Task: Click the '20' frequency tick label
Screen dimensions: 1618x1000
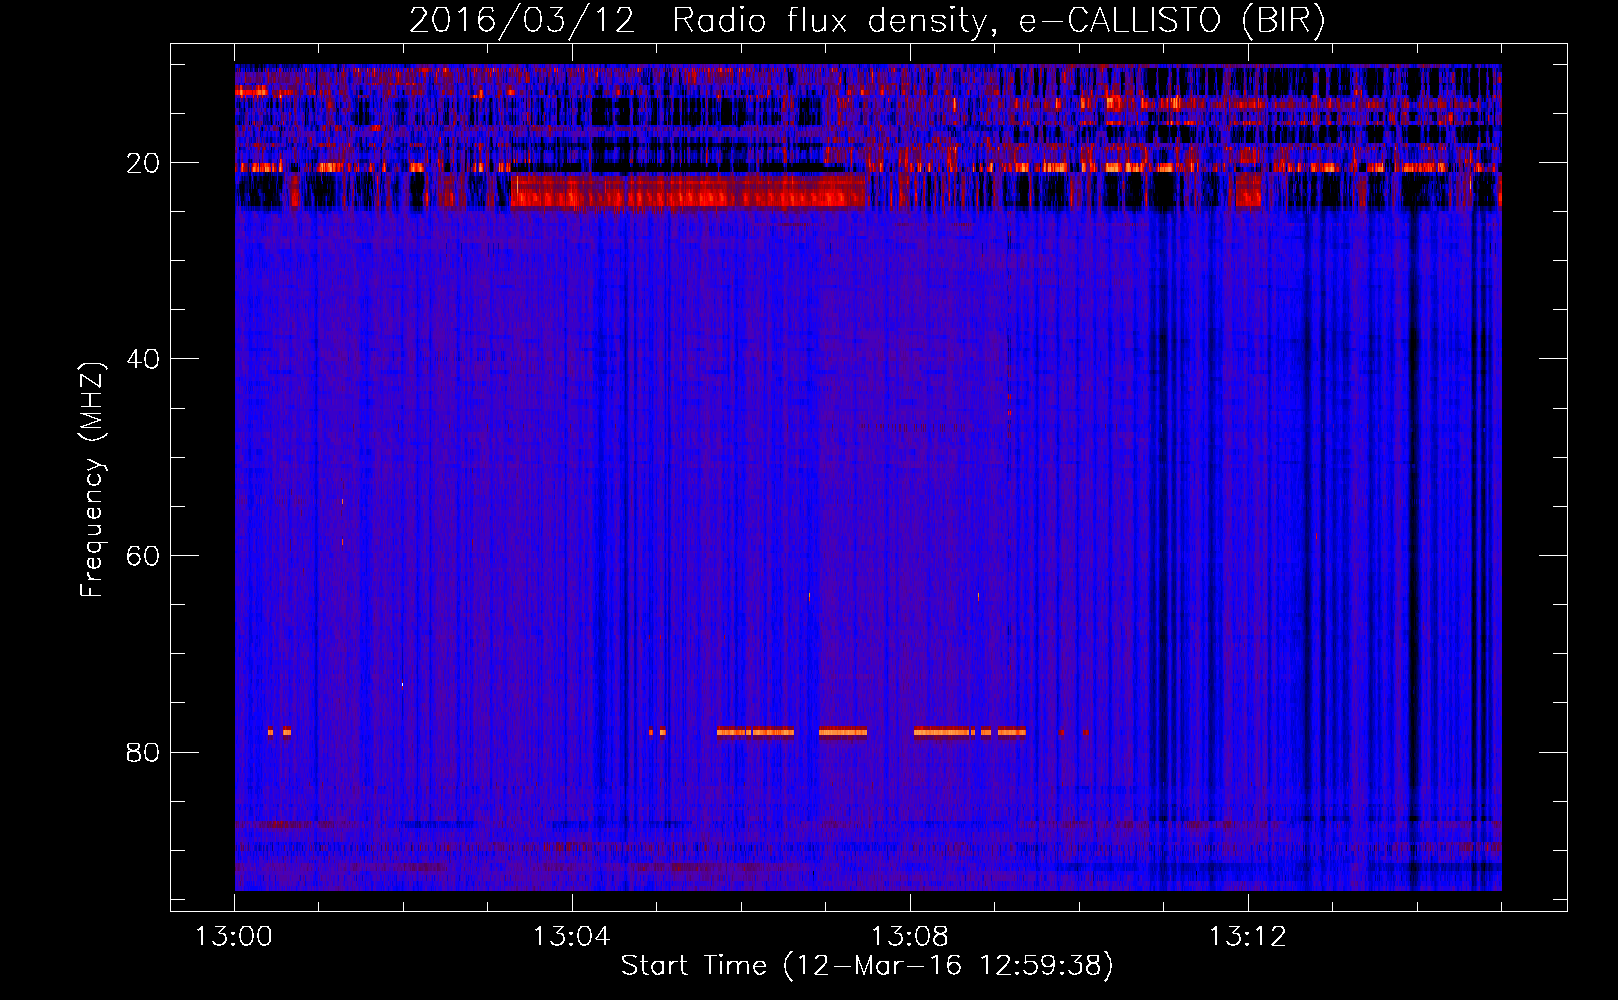Action: point(143,163)
